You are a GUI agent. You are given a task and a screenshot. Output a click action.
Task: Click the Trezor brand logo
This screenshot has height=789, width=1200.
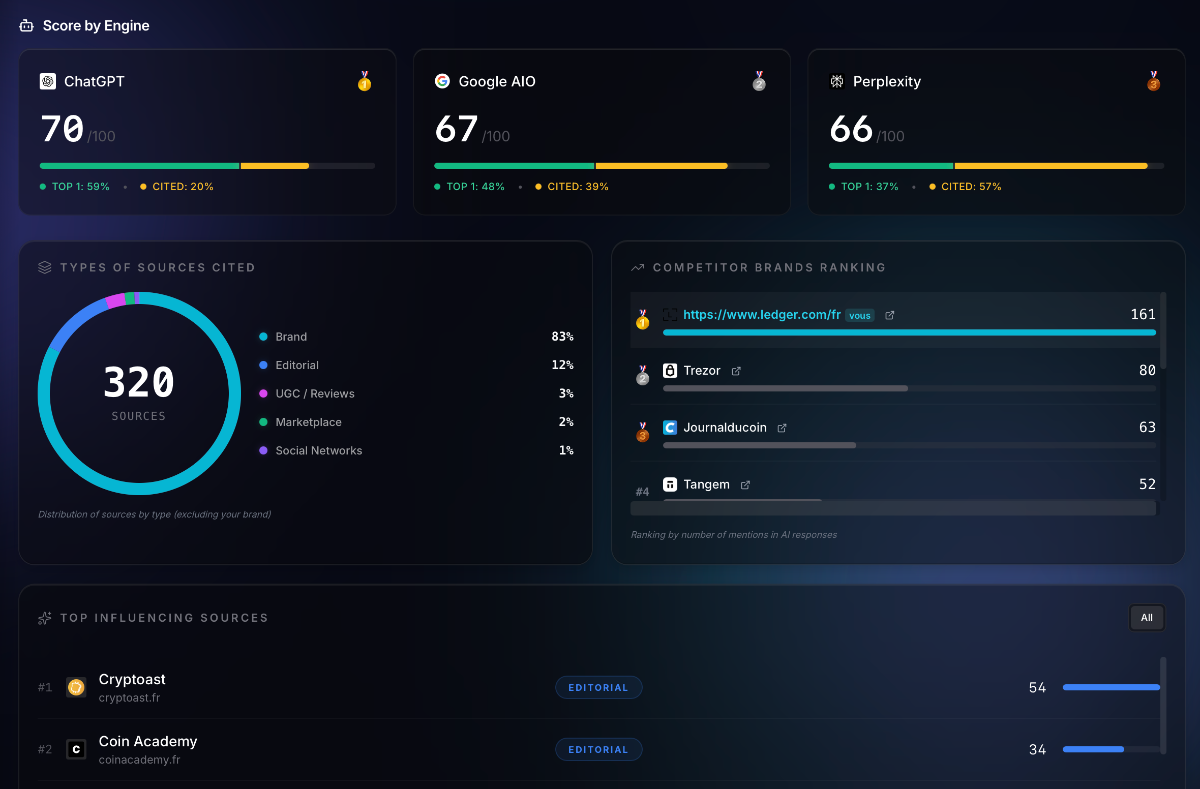[670, 371]
